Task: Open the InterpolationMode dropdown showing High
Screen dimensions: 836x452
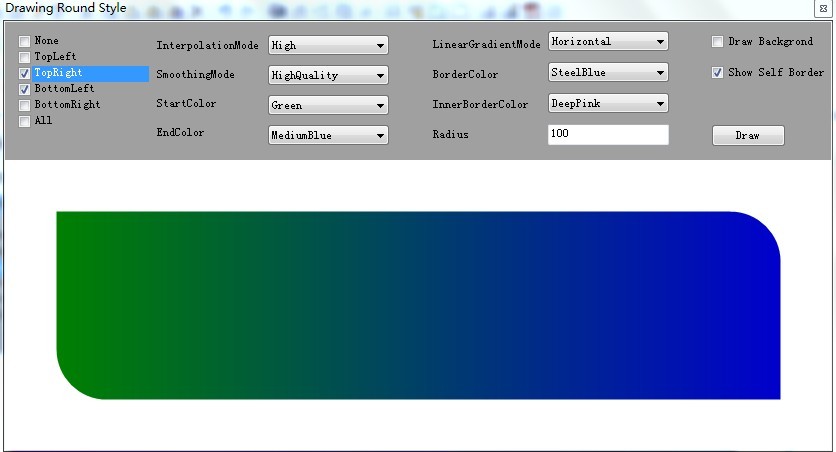Action: pyautogui.click(x=328, y=45)
